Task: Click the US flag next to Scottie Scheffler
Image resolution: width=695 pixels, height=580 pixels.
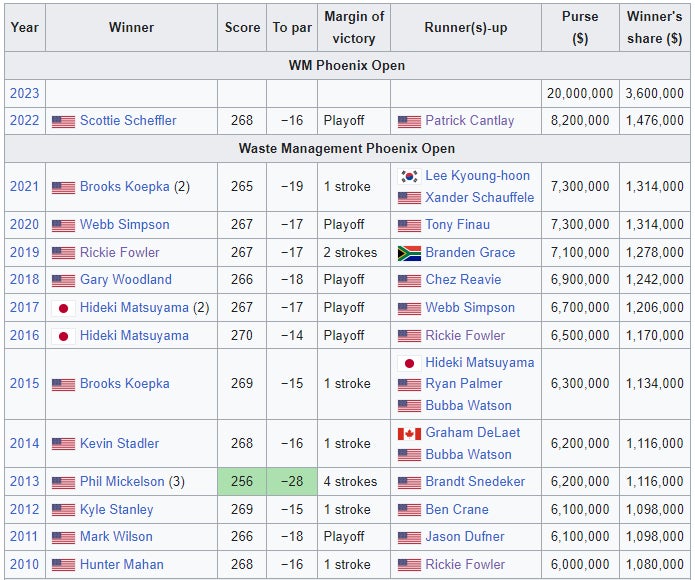Action: [x=63, y=121]
